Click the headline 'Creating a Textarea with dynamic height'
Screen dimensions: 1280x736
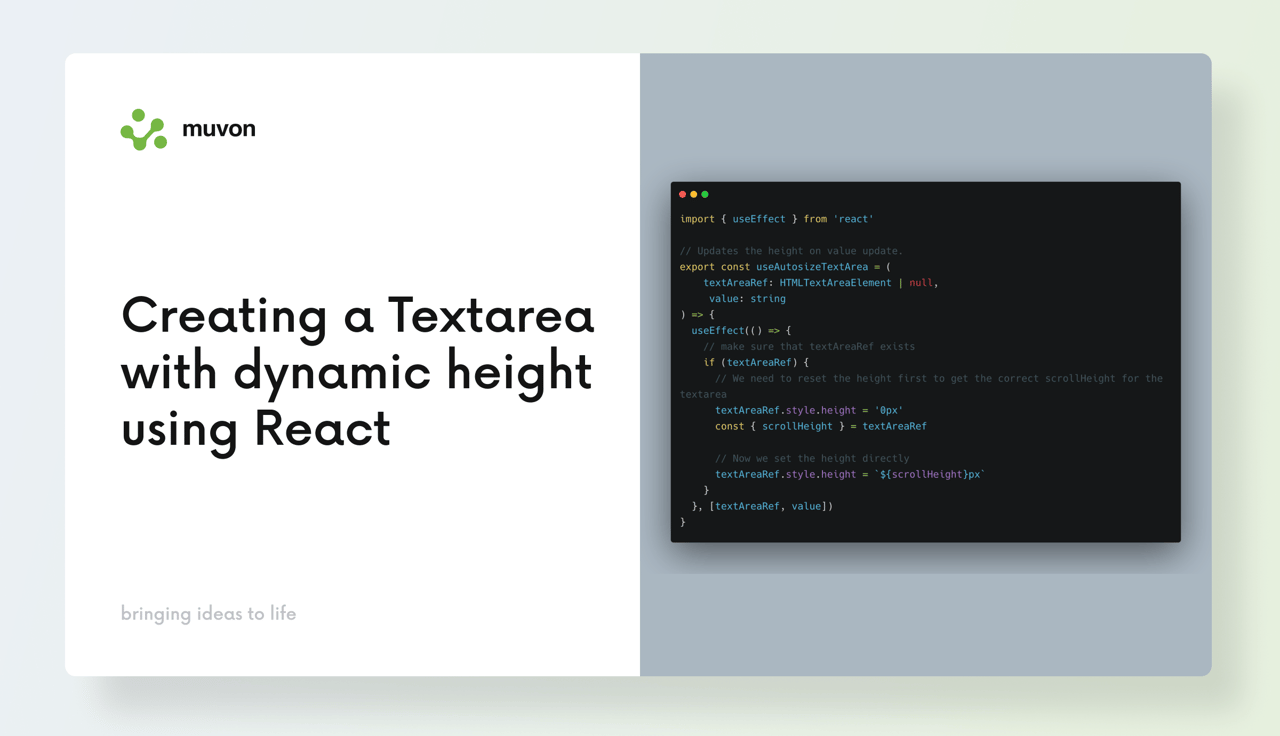click(x=357, y=373)
